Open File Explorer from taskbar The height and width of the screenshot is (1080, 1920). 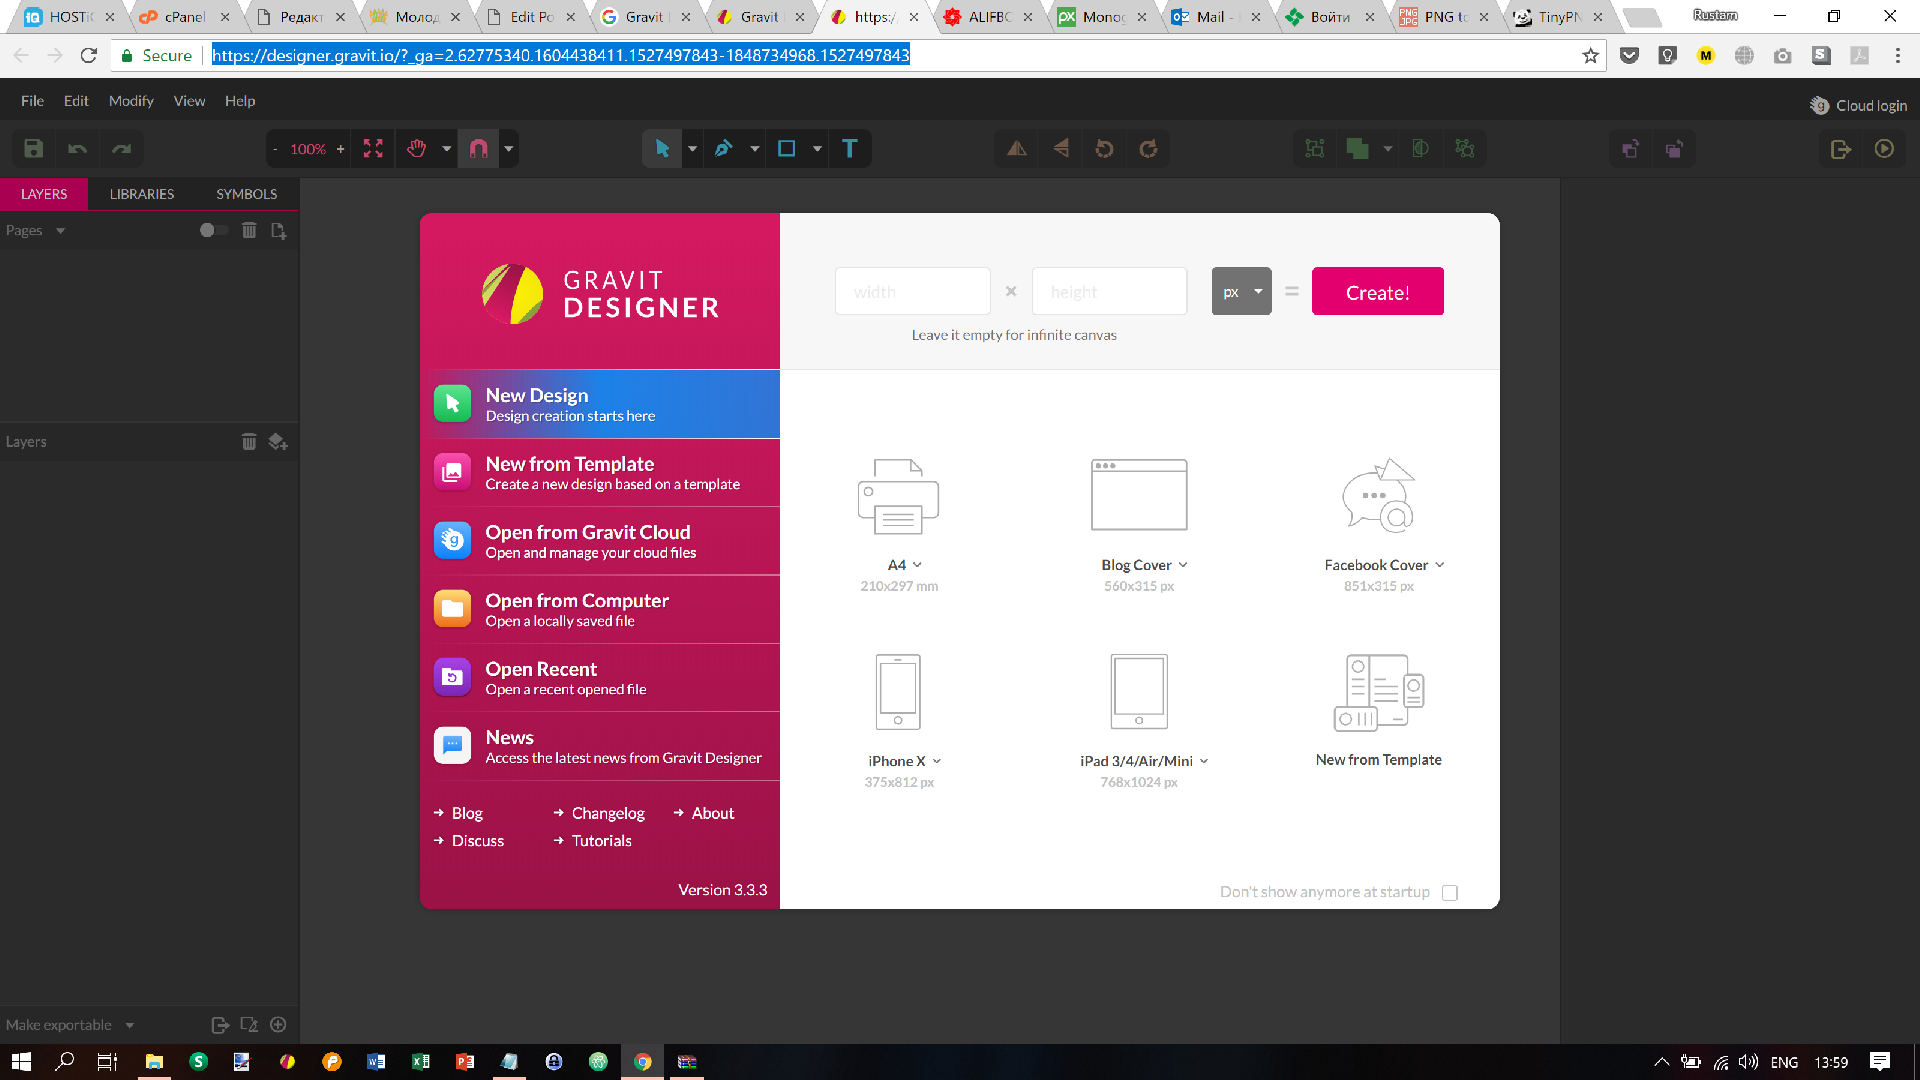[154, 1062]
